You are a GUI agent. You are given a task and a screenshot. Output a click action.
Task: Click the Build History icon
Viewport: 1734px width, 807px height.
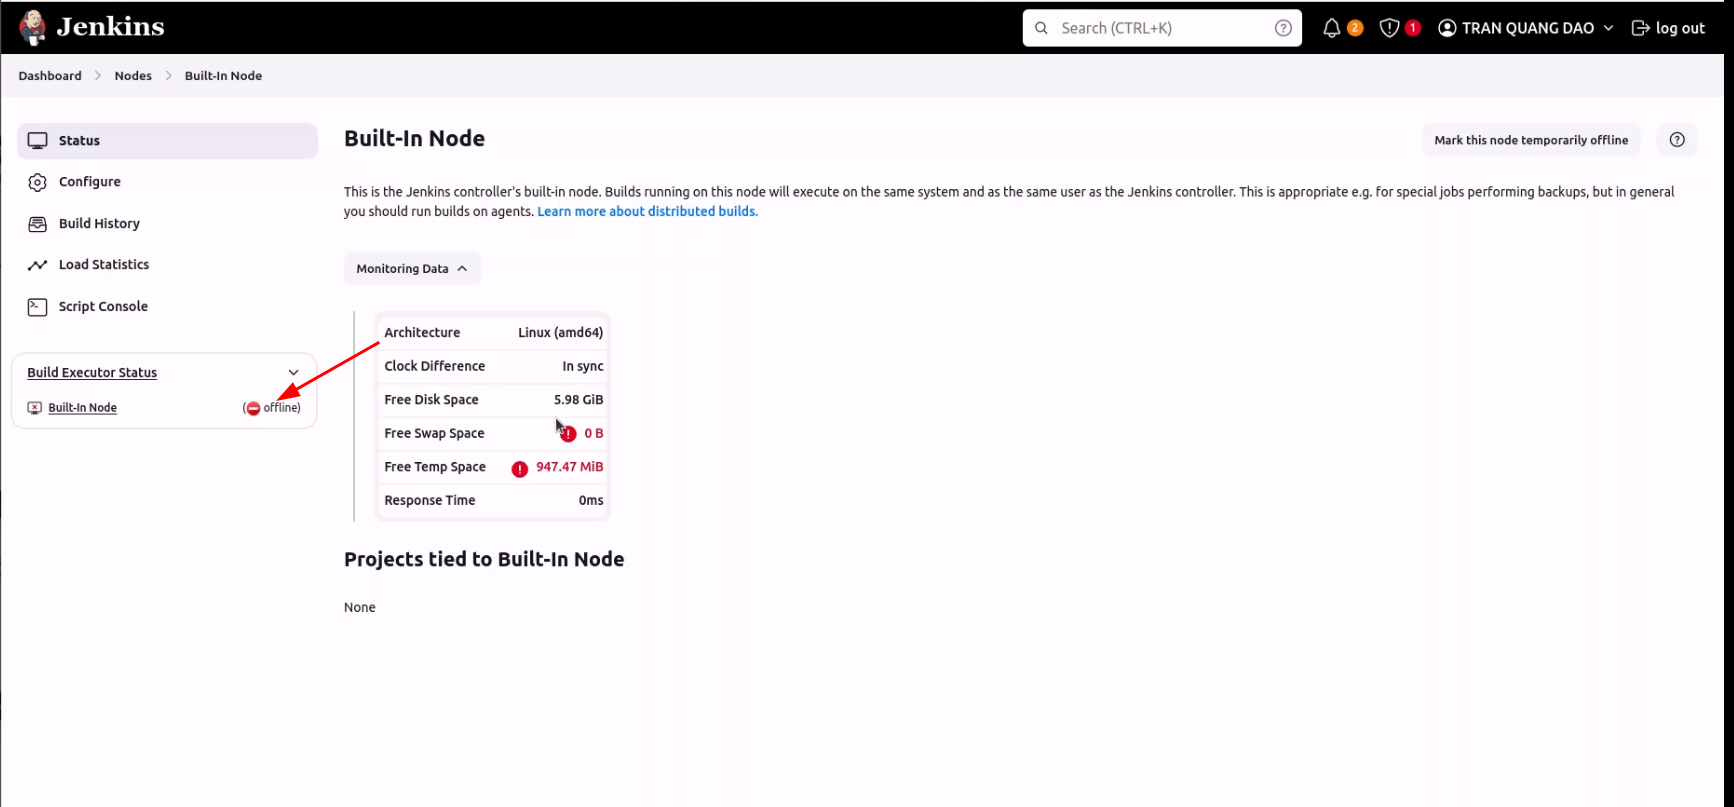pos(38,224)
